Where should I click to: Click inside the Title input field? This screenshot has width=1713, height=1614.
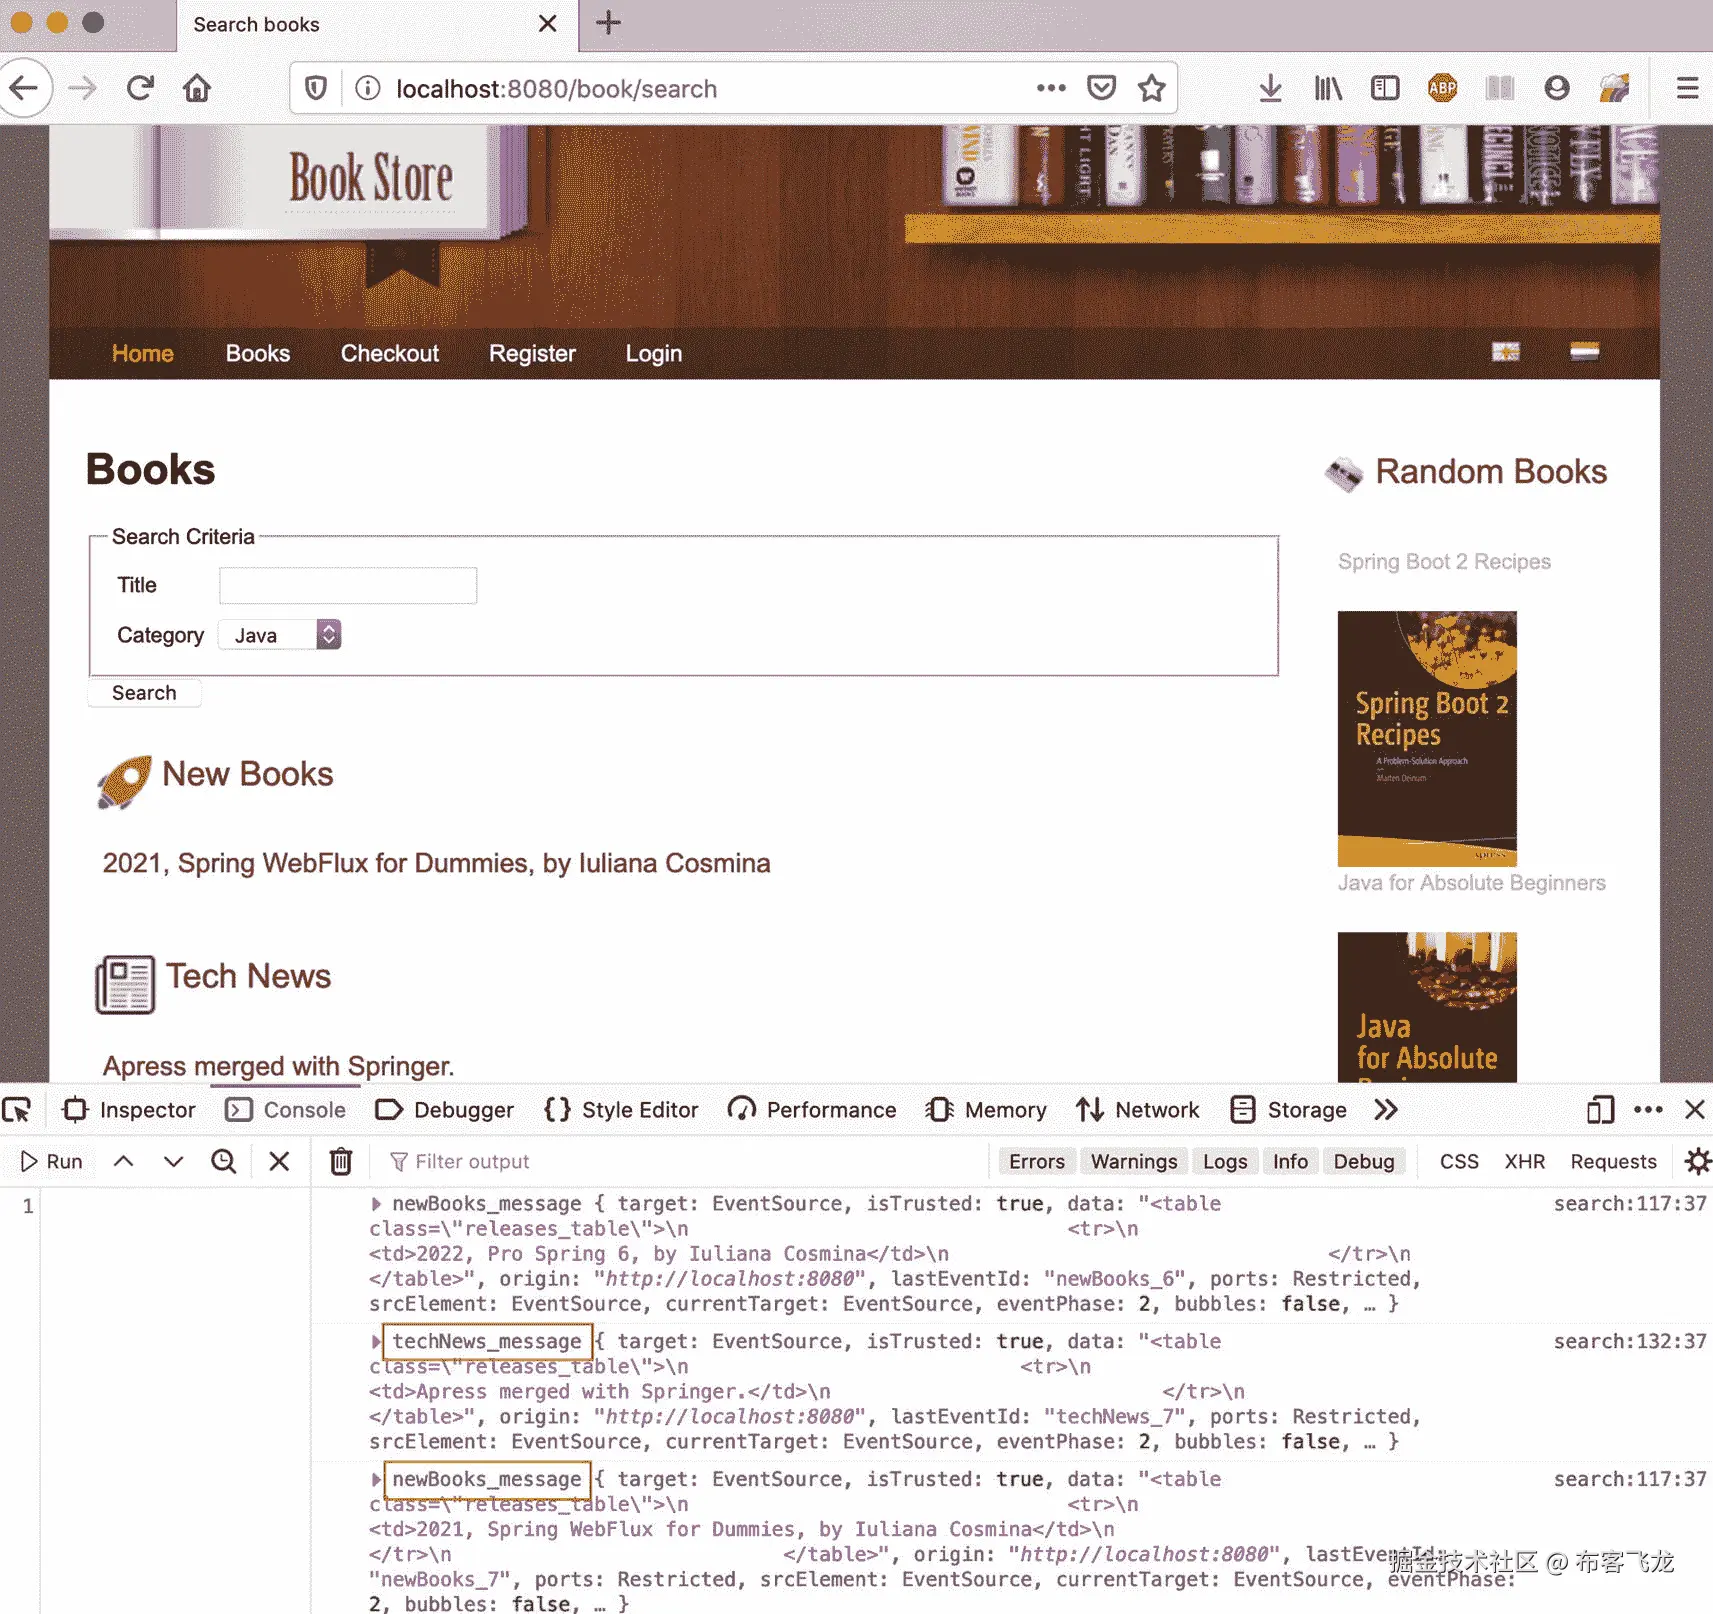[x=347, y=585]
